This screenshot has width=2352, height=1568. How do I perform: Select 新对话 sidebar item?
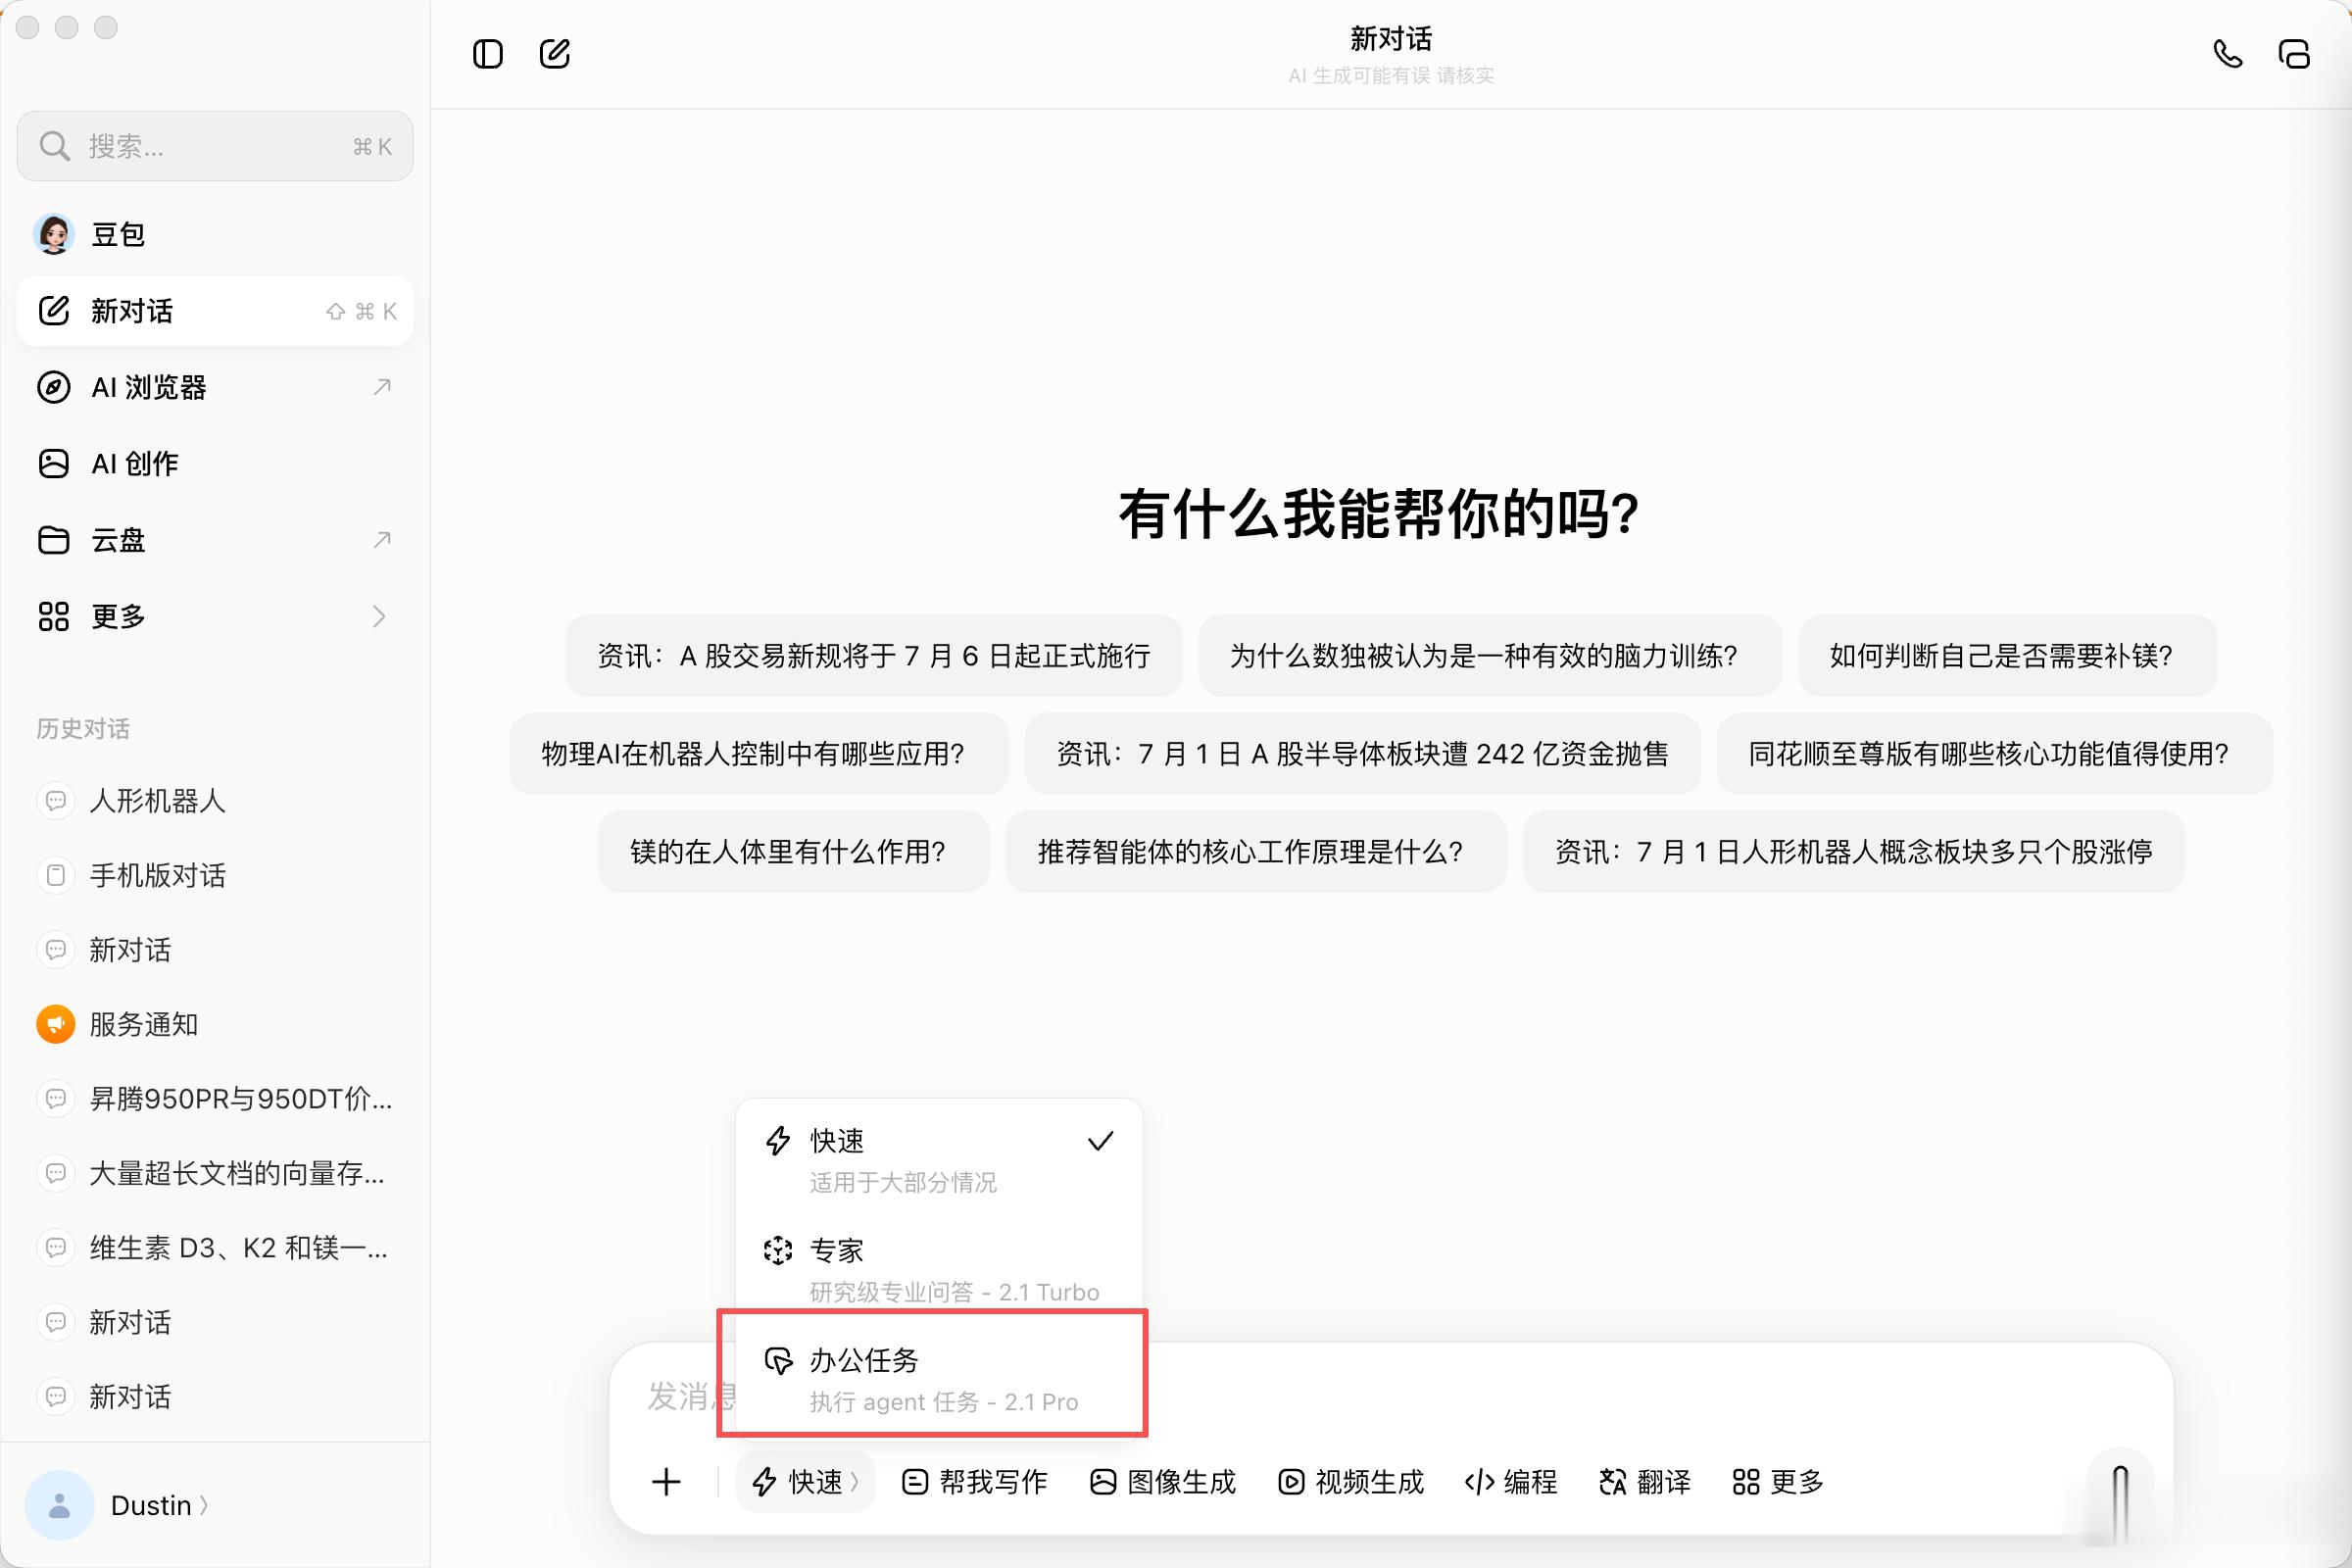215,311
